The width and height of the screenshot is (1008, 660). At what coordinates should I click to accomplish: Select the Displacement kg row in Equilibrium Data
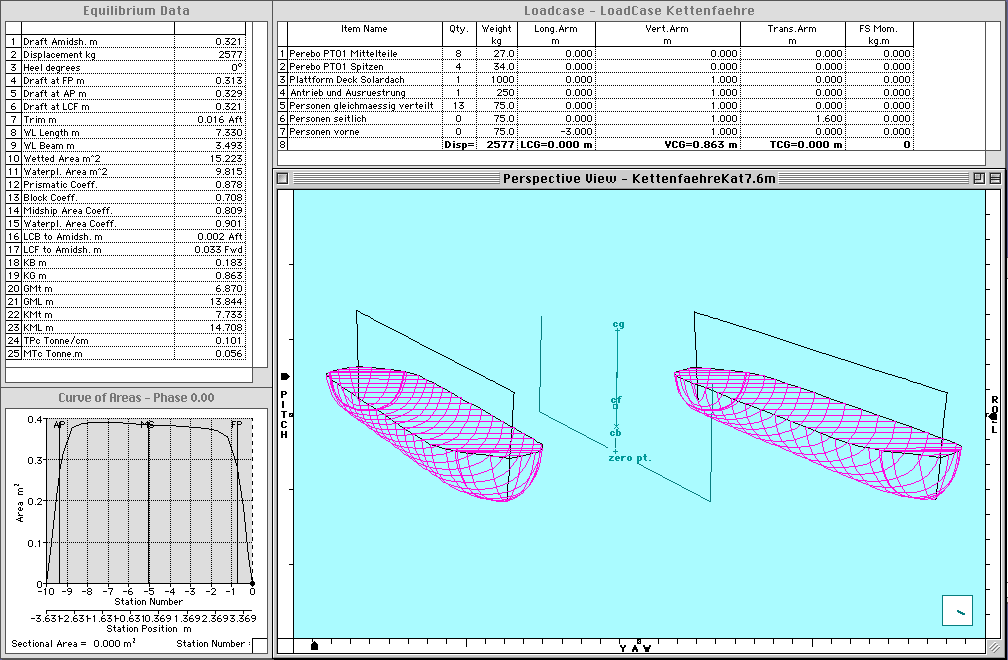(129, 54)
